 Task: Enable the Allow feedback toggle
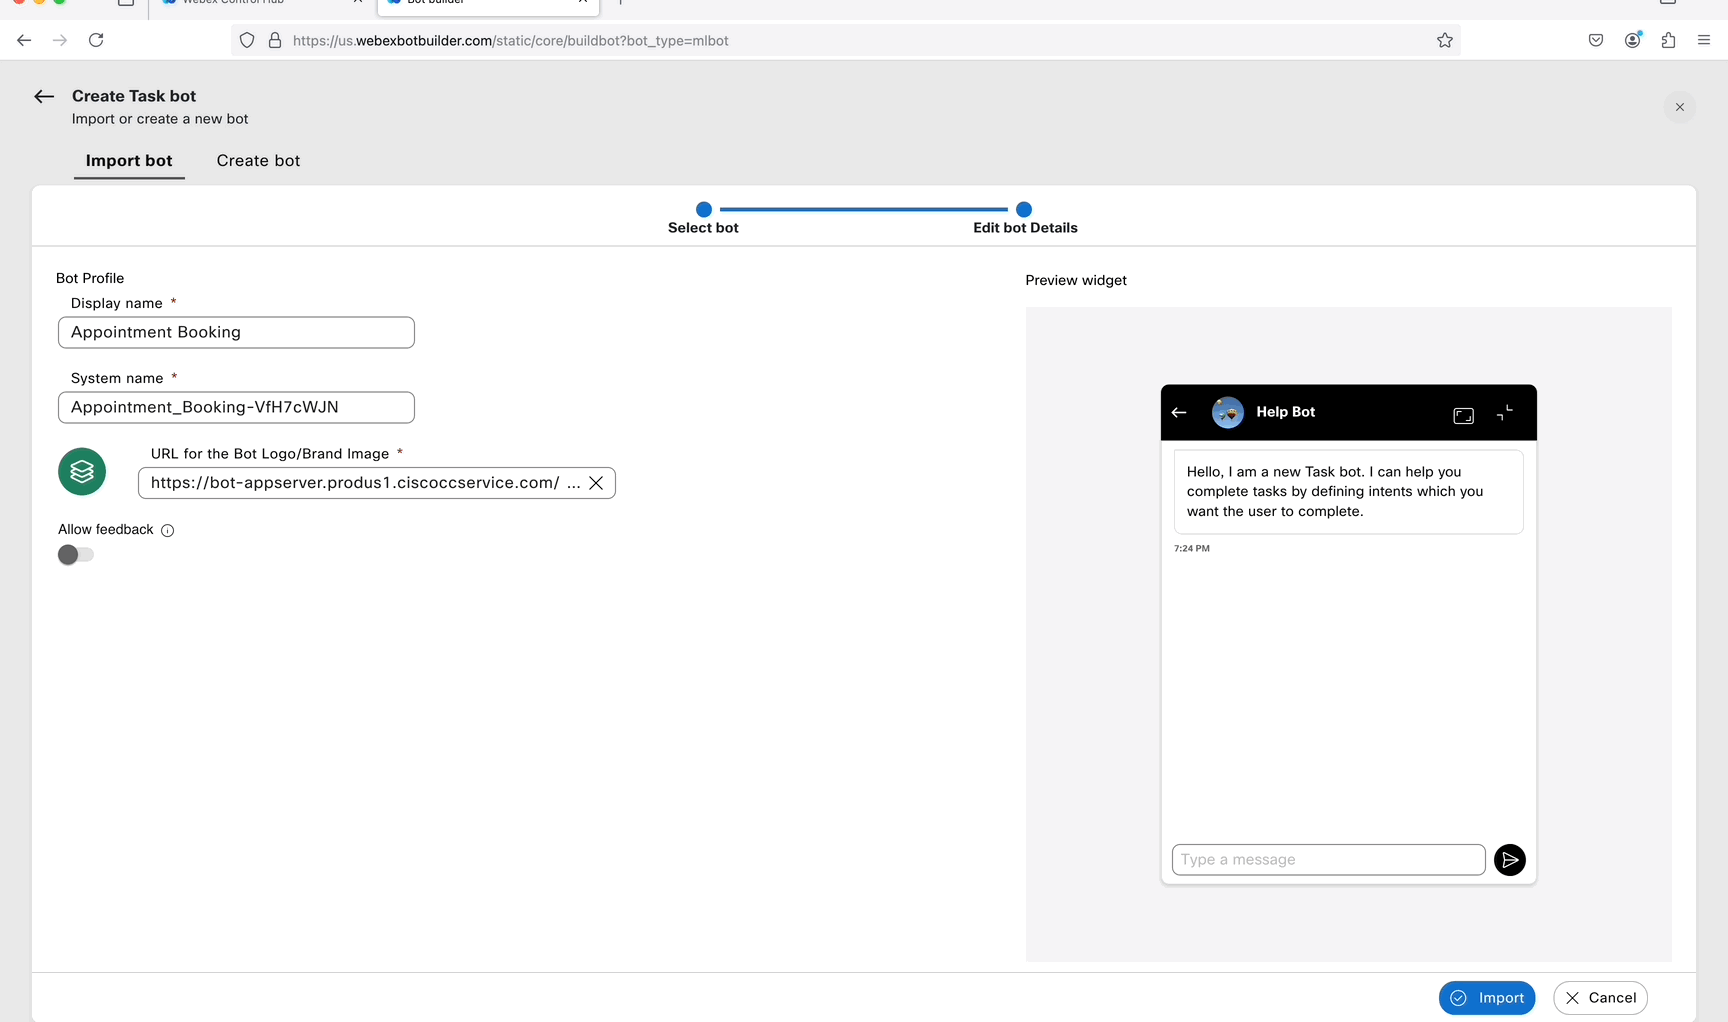(76, 555)
